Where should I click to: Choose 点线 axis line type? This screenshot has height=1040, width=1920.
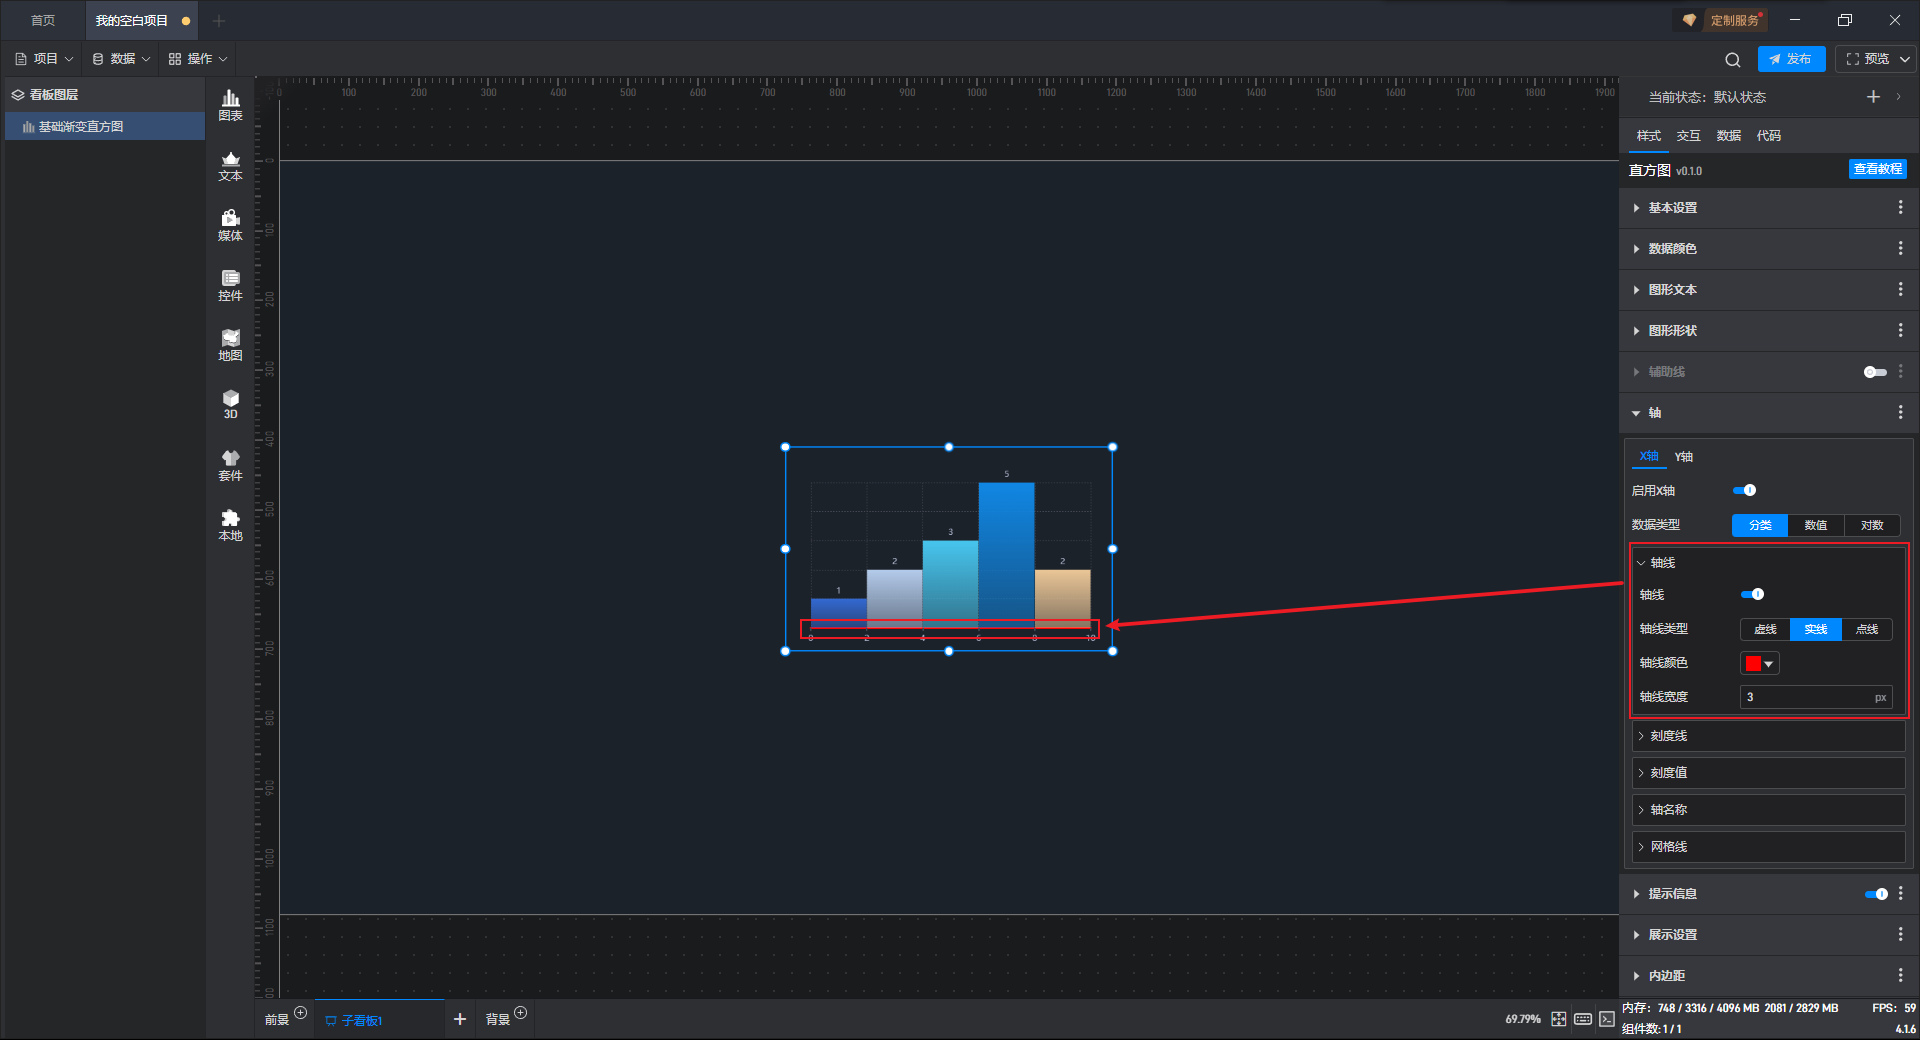(1867, 629)
